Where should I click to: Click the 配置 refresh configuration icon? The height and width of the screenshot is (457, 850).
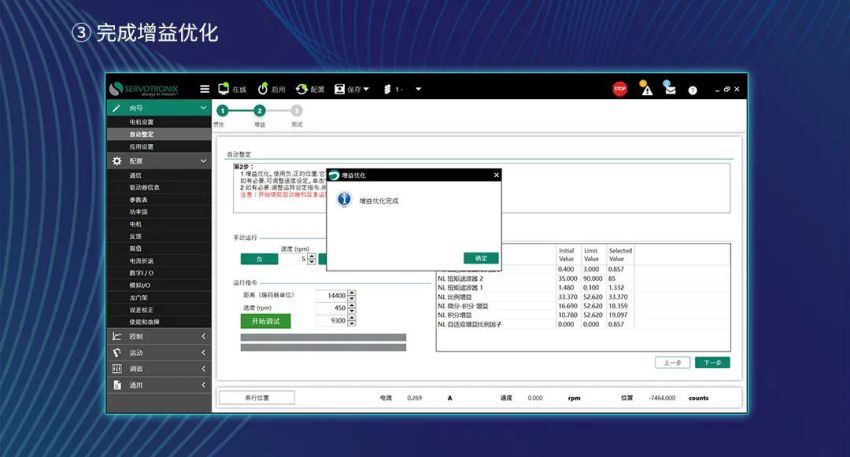[310, 89]
